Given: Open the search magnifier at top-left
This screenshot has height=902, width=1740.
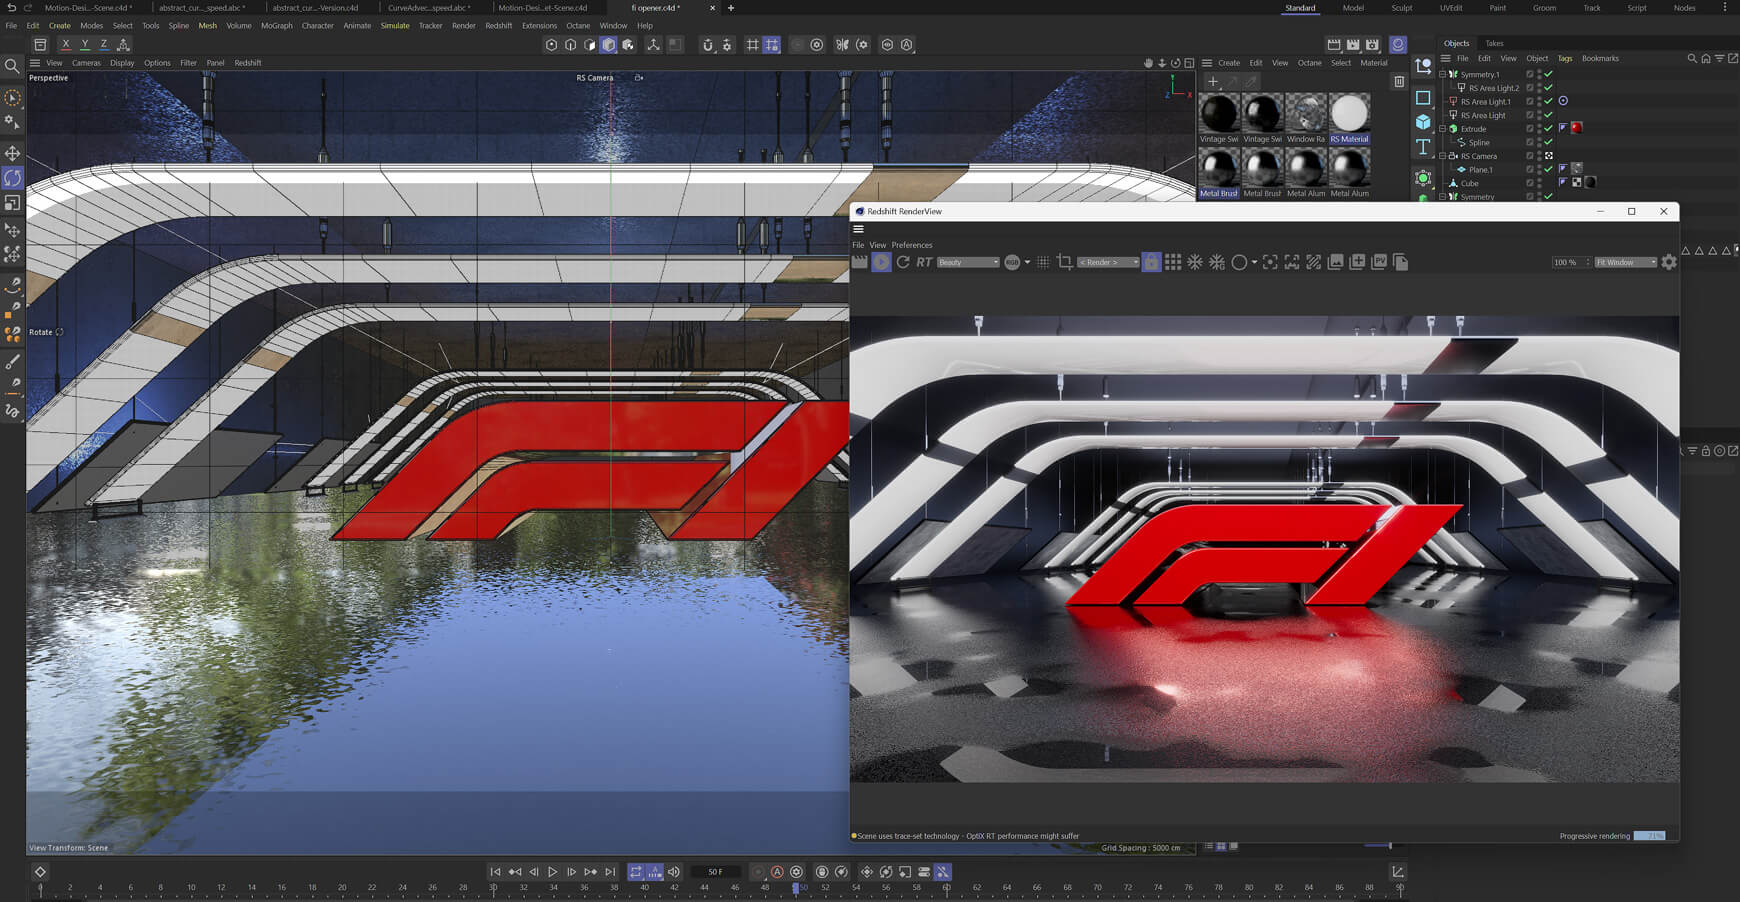Looking at the screenshot, I should [x=12, y=66].
